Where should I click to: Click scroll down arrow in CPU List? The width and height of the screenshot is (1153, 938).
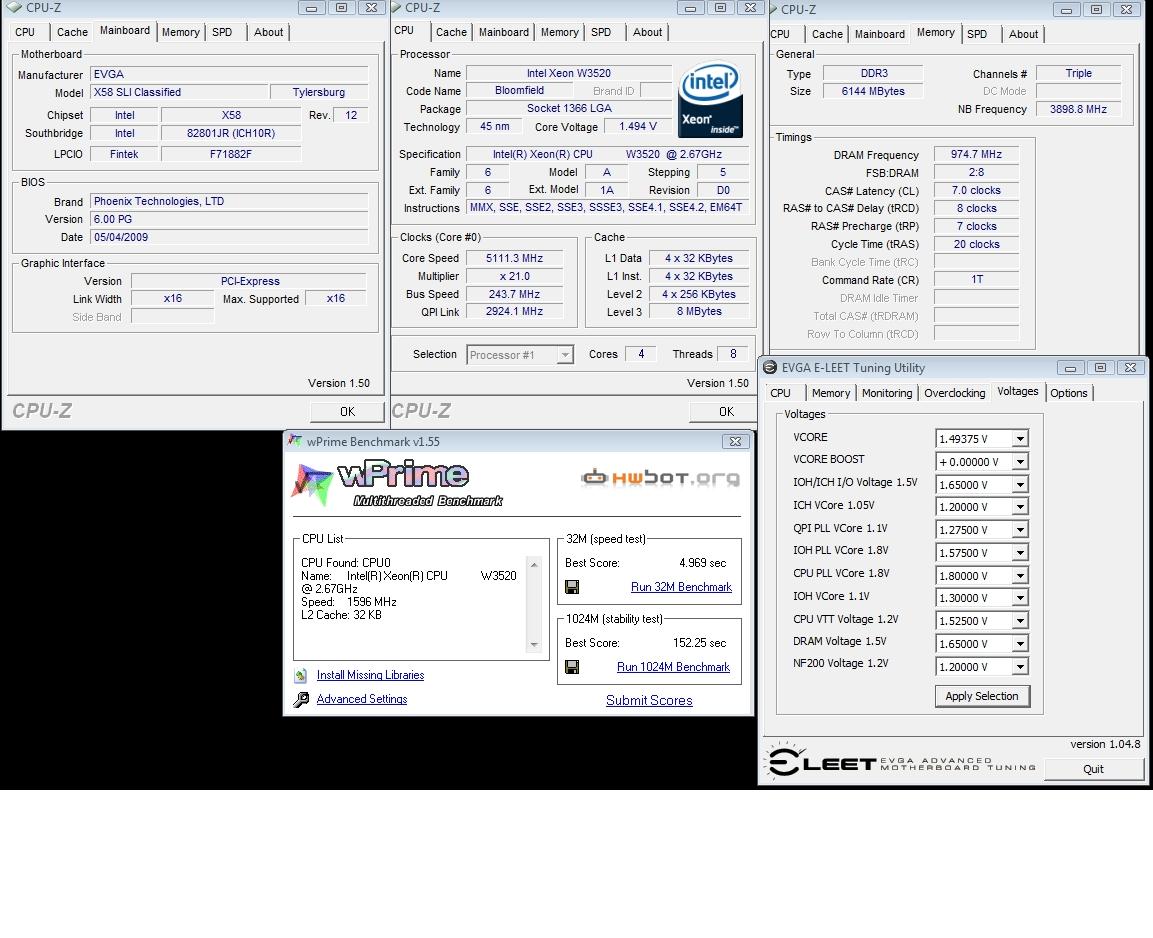tap(534, 645)
